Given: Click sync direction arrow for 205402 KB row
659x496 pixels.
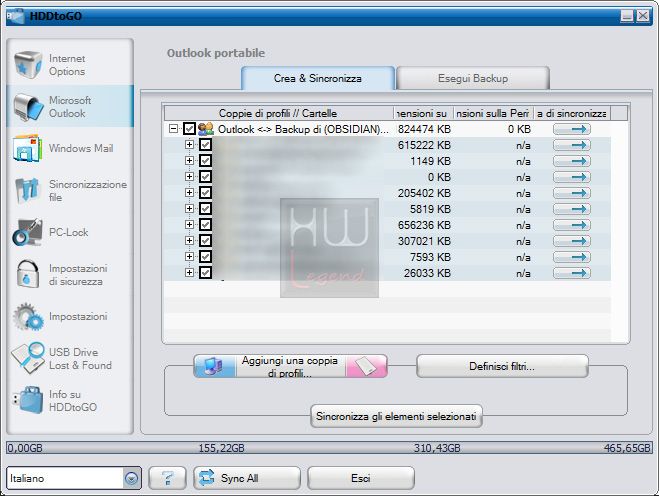Looking at the screenshot, I should tap(572, 193).
